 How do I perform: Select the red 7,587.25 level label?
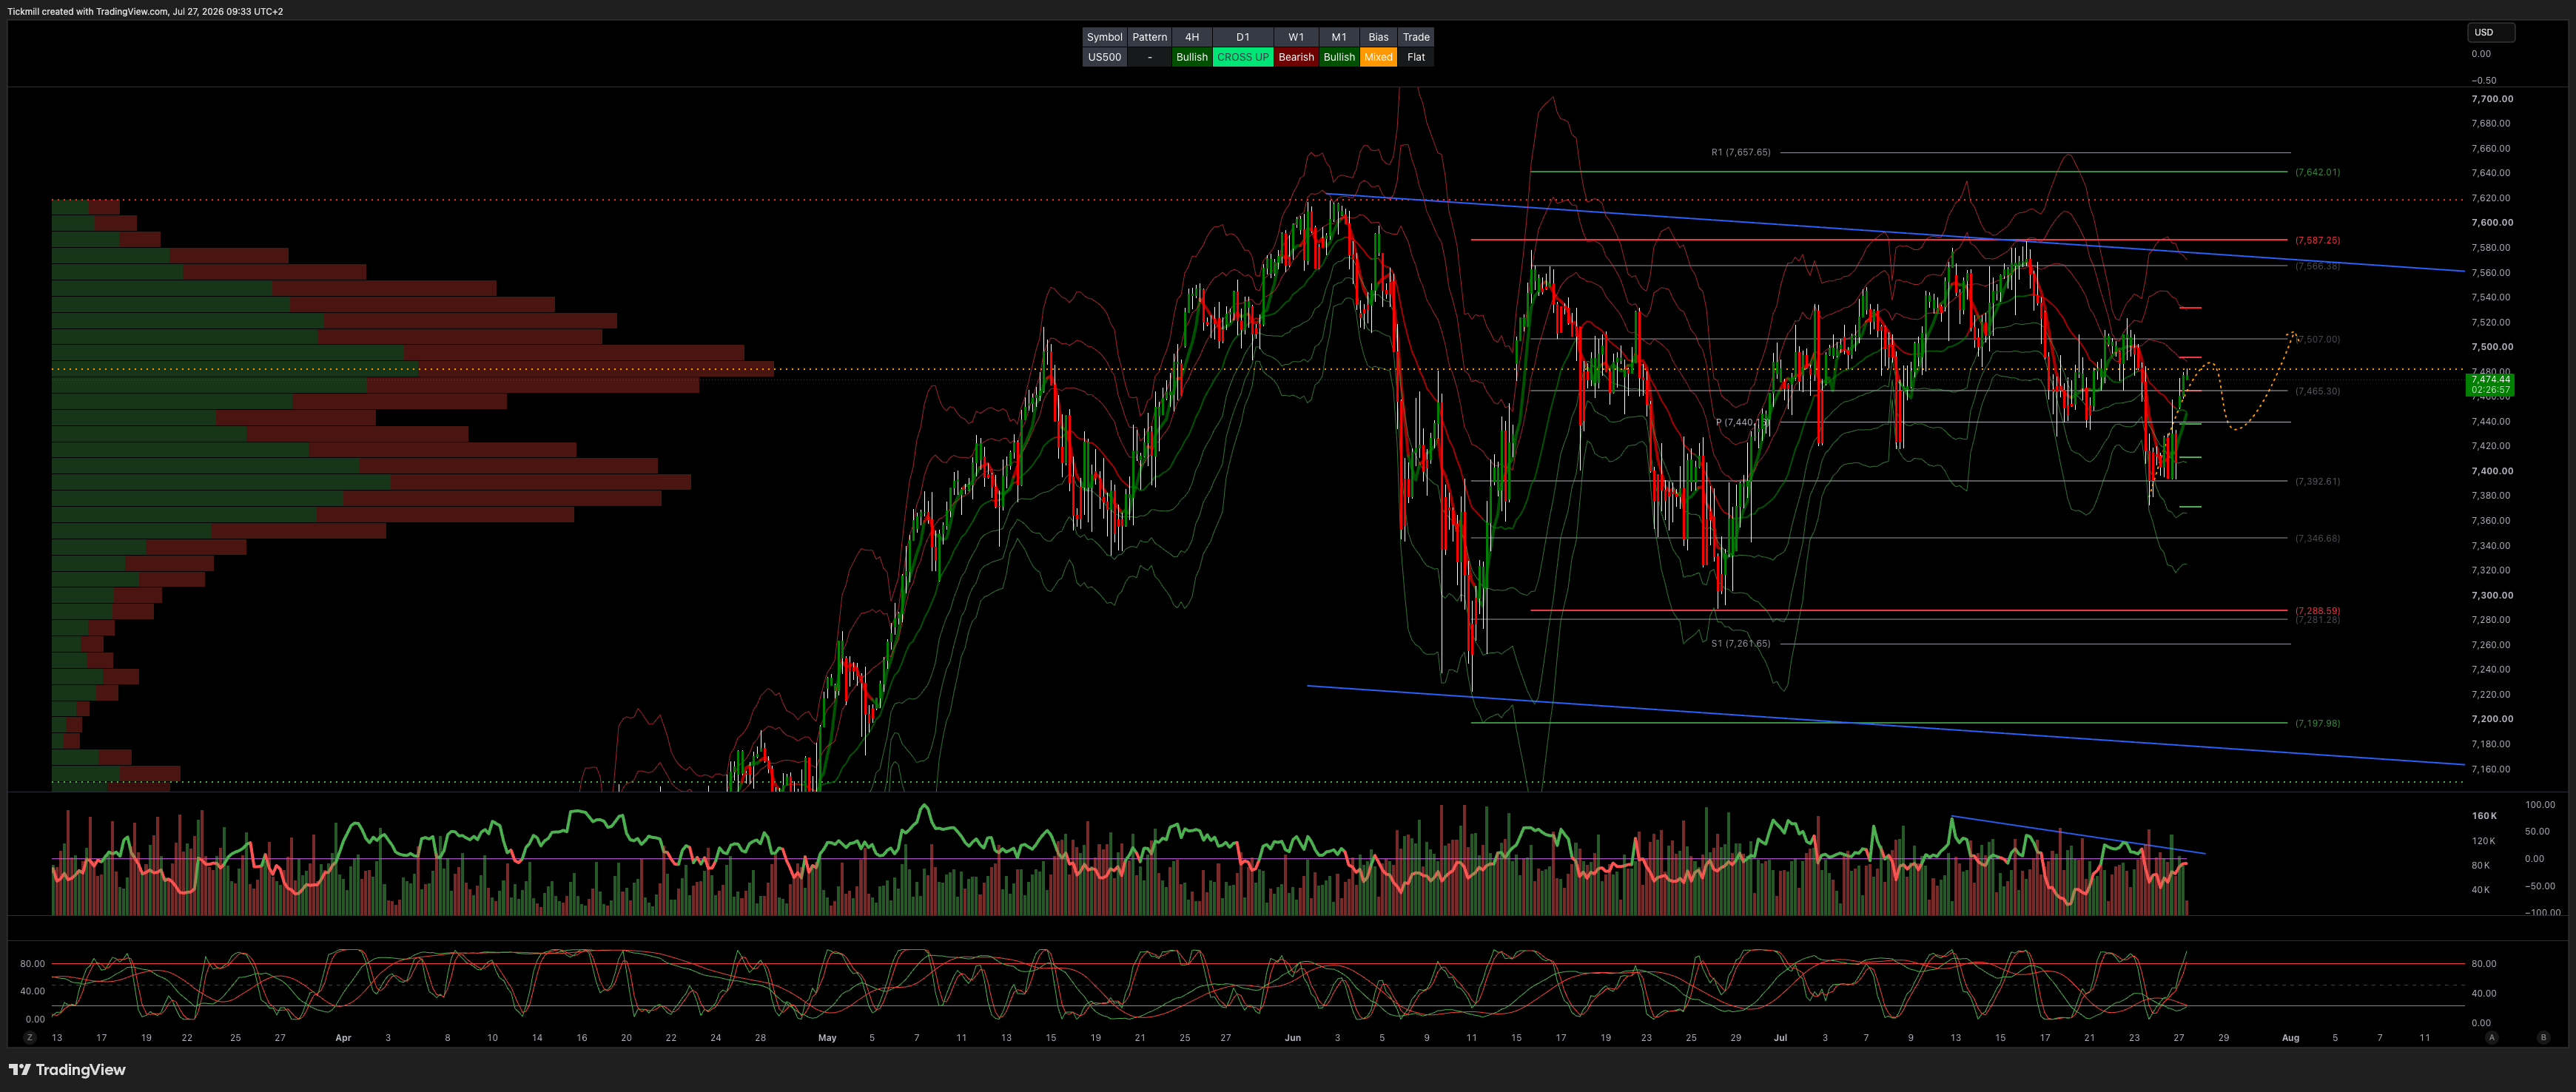[2317, 240]
